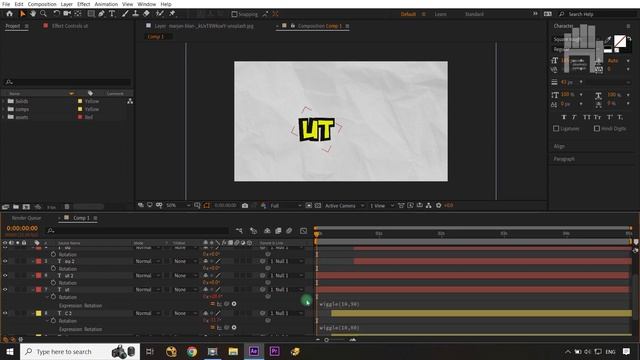Enable the Hindi Digits checkbox

pos(597,129)
